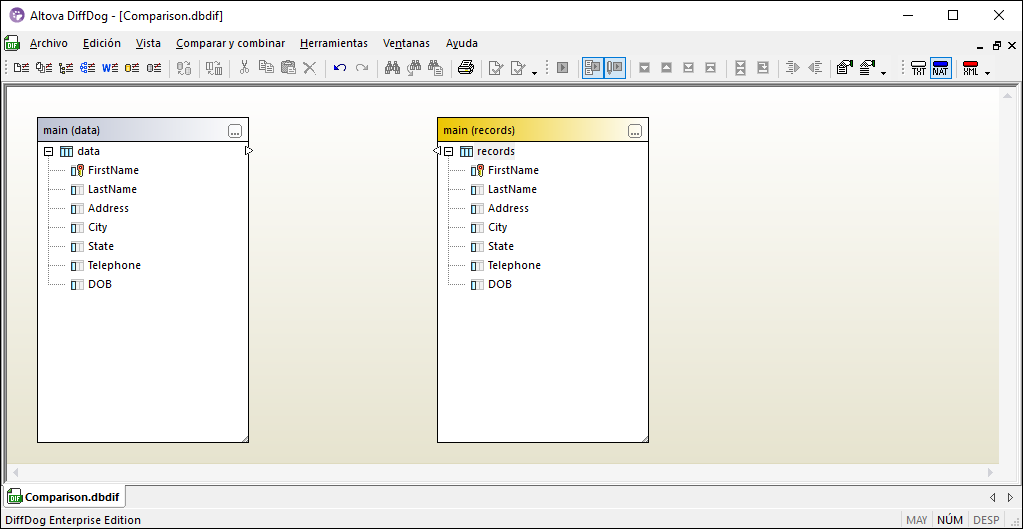The height and width of the screenshot is (529, 1023).
Task: Select the Telephone column in records
Action: (514, 265)
